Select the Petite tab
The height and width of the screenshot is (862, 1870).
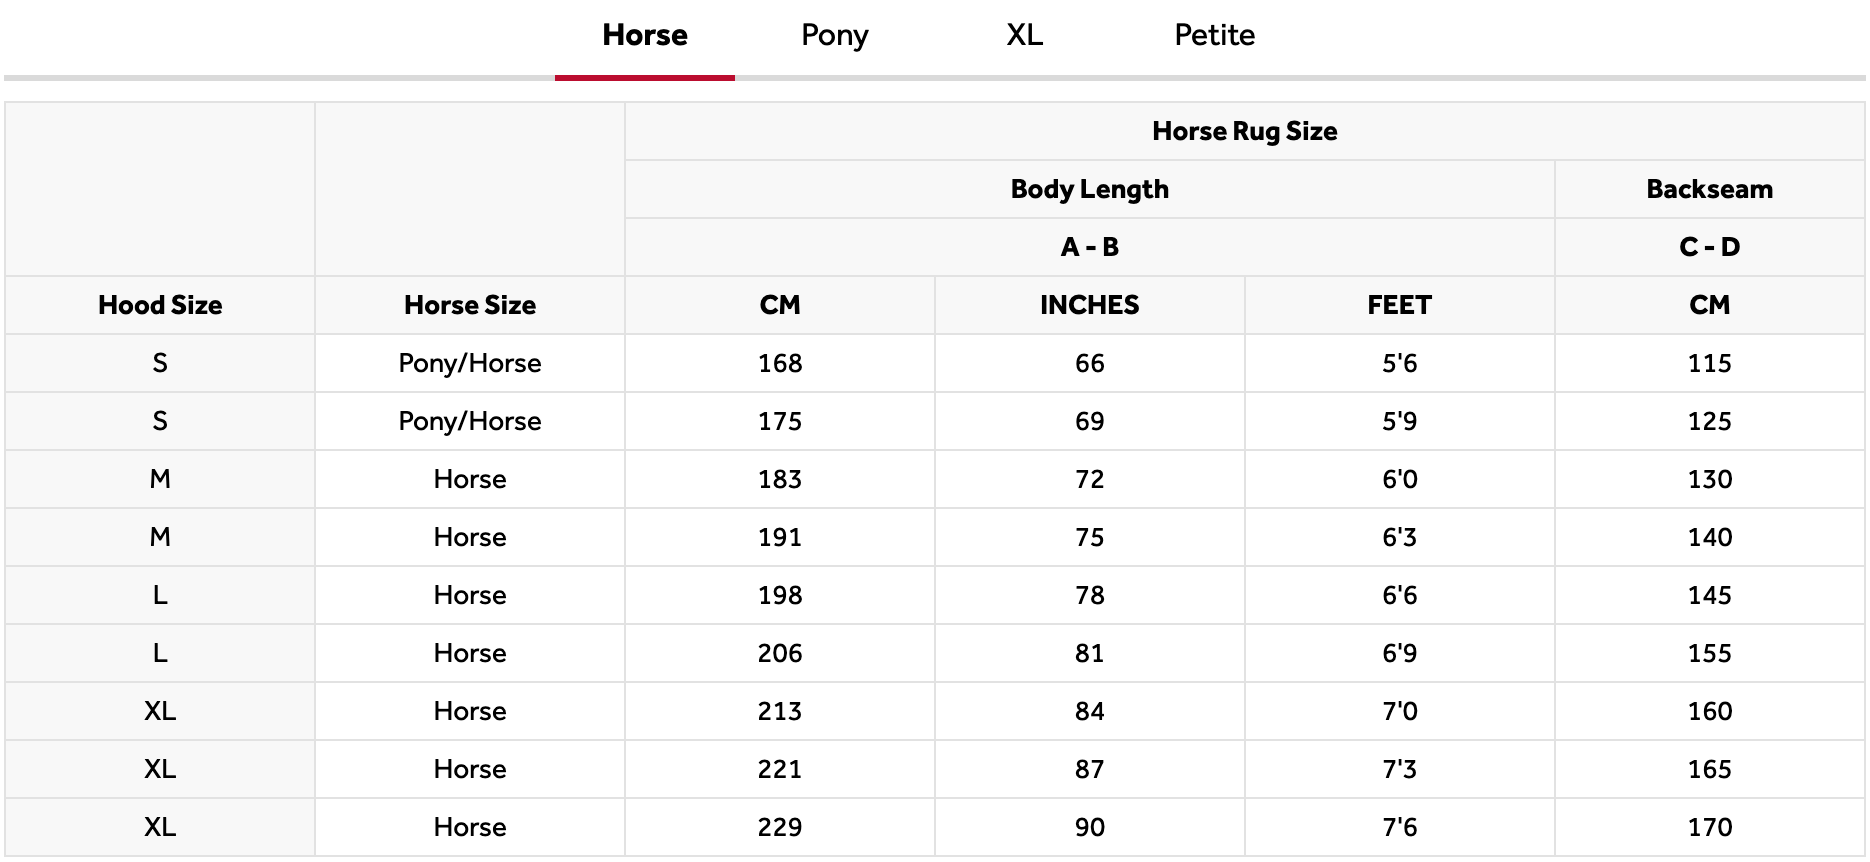point(1214,36)
